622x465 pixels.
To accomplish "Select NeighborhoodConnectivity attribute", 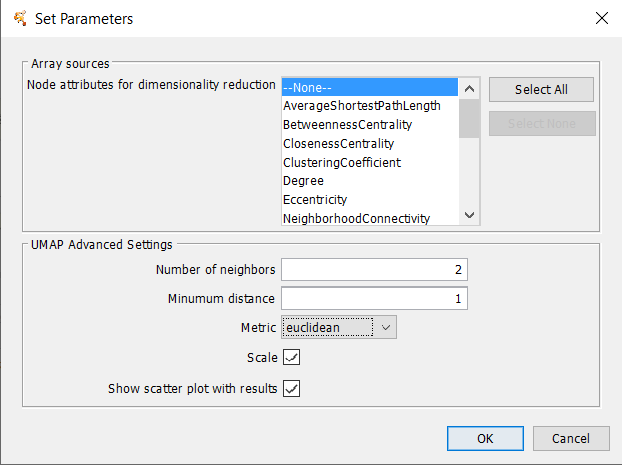I will [370, 218].
